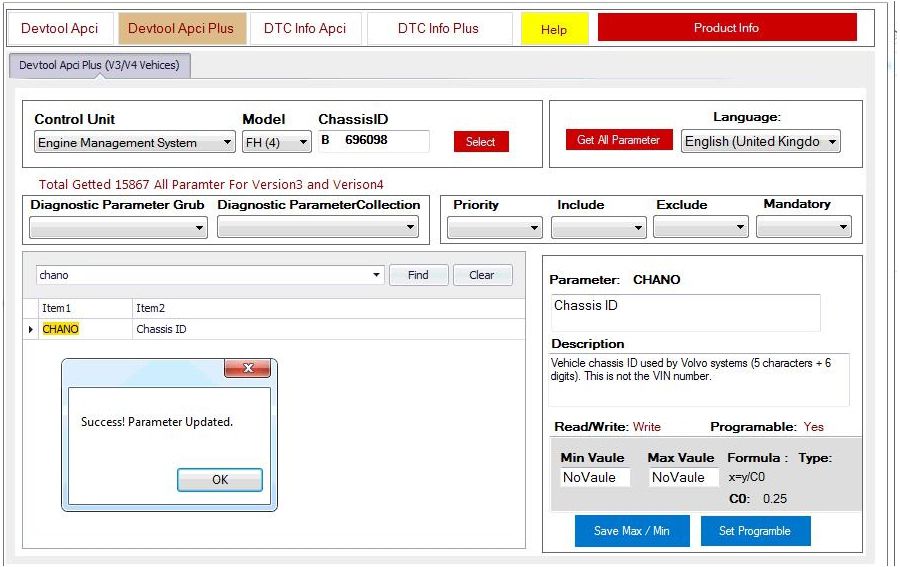Open the DTC Info Plus tab
The image size is (900, 567).
click(438, 29)
